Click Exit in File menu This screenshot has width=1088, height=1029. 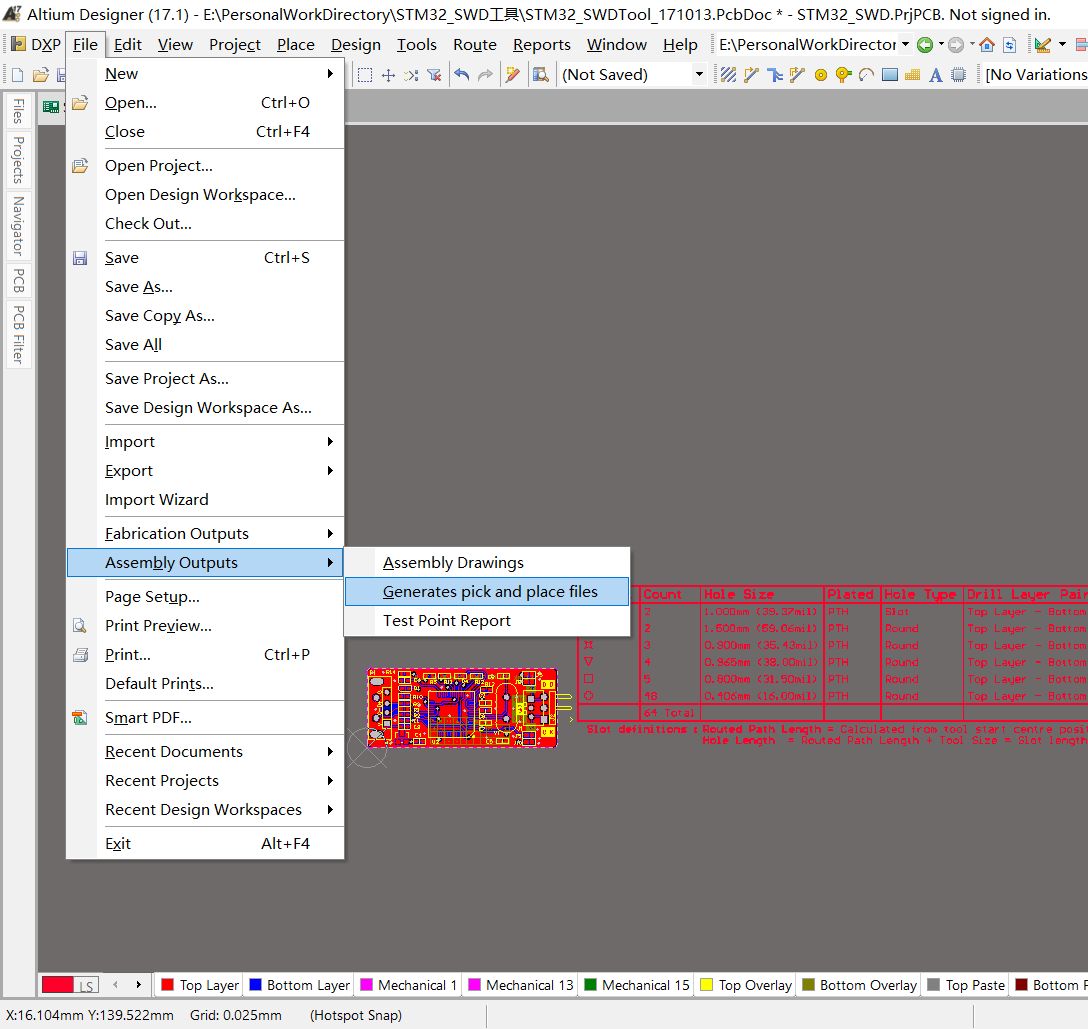coord(205,844)
